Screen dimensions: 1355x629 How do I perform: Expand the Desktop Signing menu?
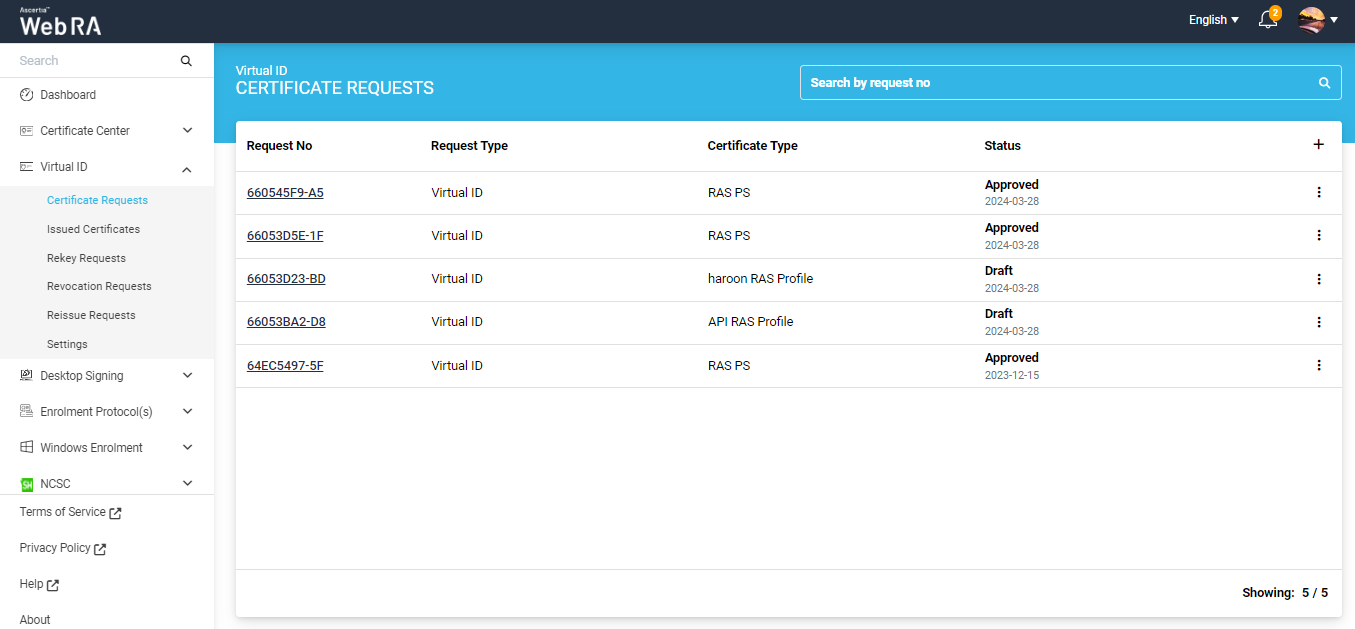click(187, 376)
